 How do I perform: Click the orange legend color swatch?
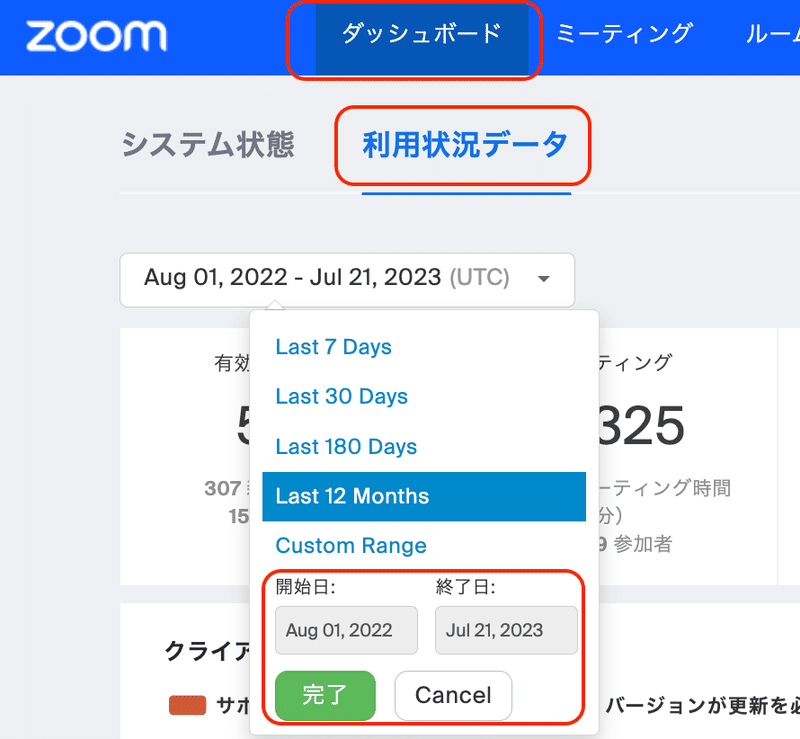[x=187, y=705]
